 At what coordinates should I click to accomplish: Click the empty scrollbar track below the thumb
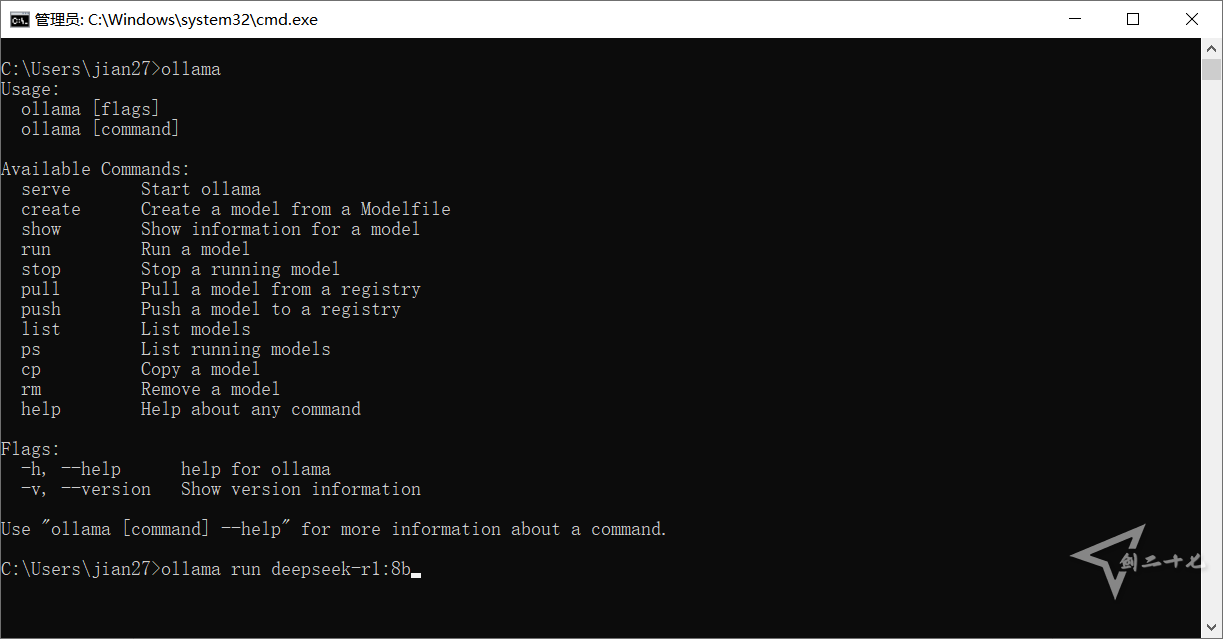coord(1212,350)
